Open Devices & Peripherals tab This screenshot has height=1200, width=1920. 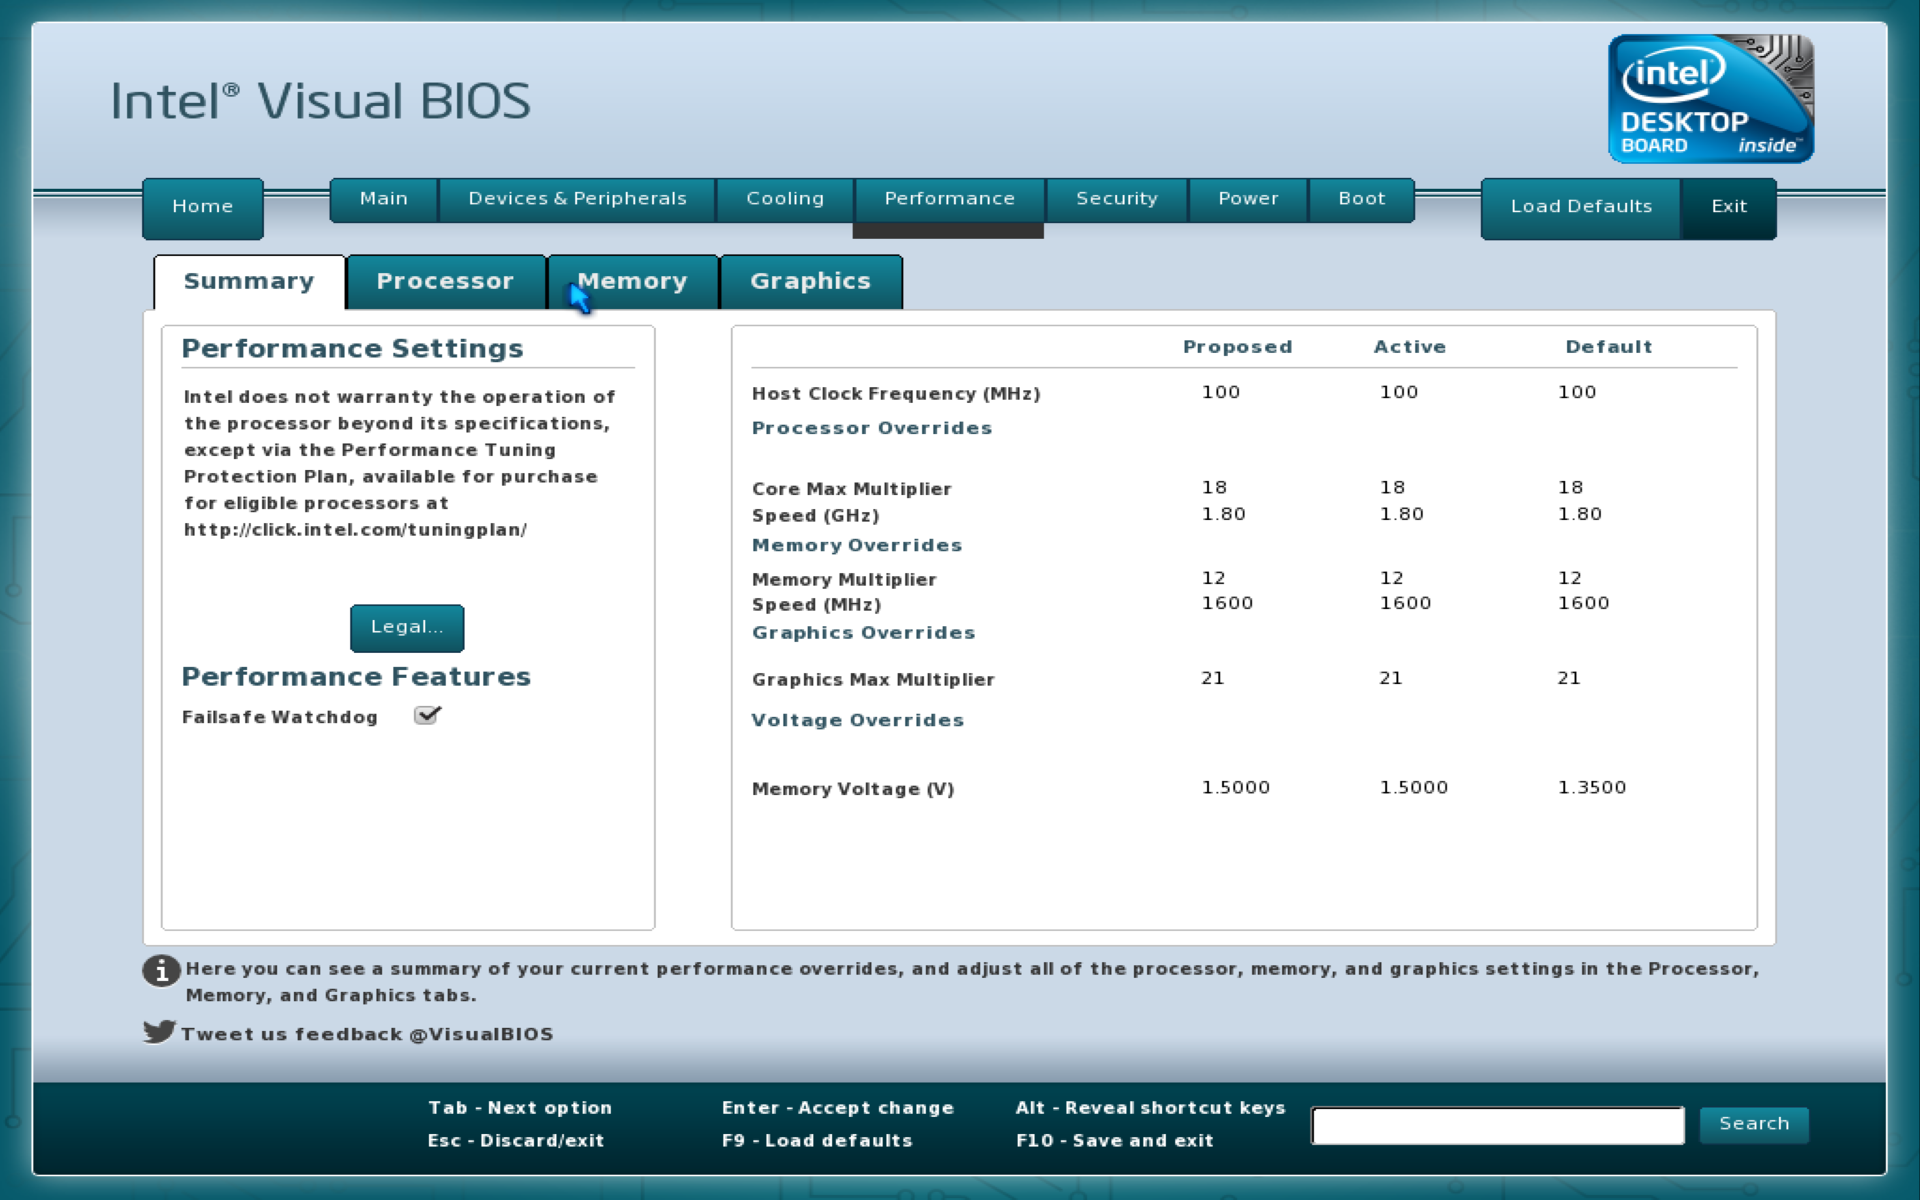coord(578,199)
